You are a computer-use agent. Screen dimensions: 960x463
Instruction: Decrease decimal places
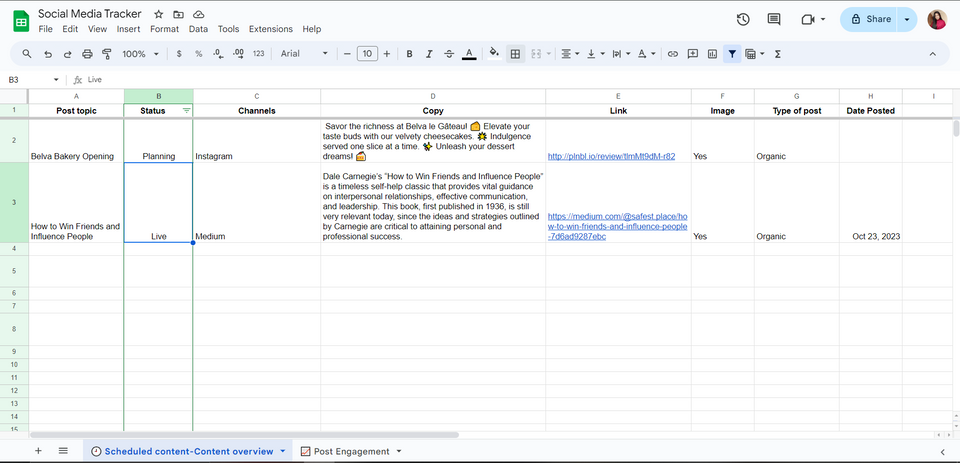(x=219, y=54)
